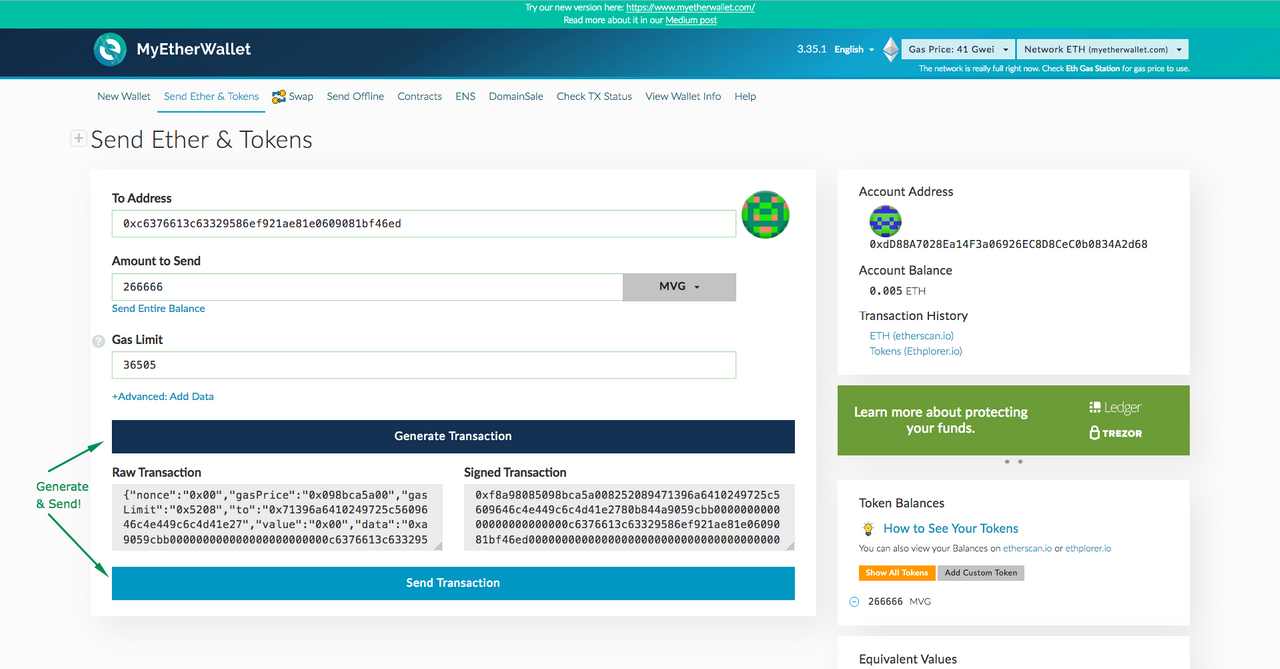Open the Send Offline tab
Image resolution: width=1280 pixels, height=669 pixels.
(x=355, y=96)
